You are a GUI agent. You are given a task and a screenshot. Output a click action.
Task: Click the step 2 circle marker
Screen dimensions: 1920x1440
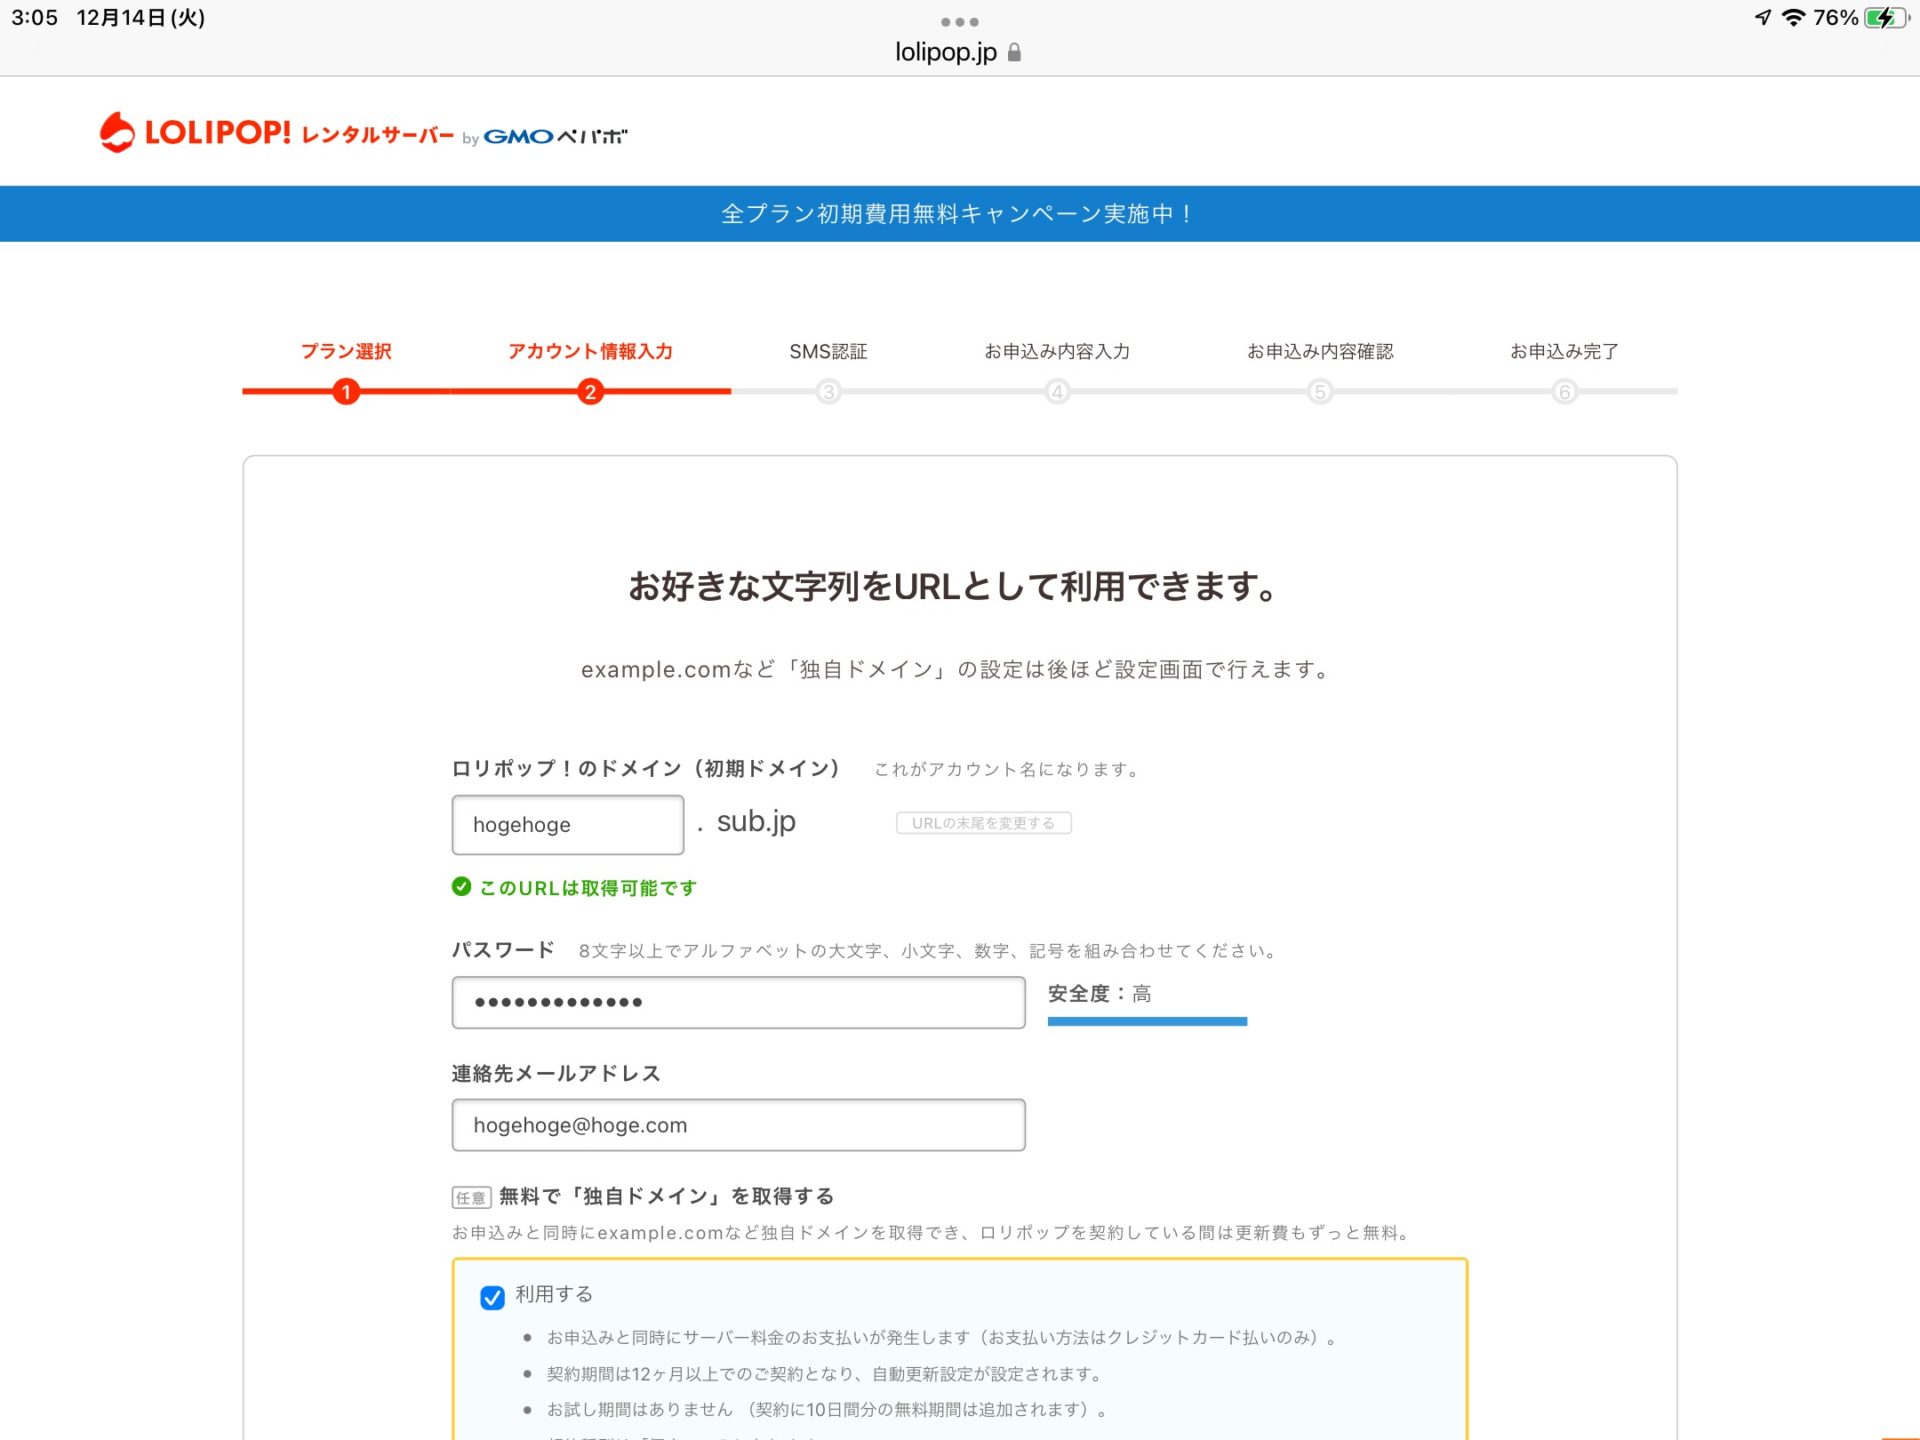(590, 392)
